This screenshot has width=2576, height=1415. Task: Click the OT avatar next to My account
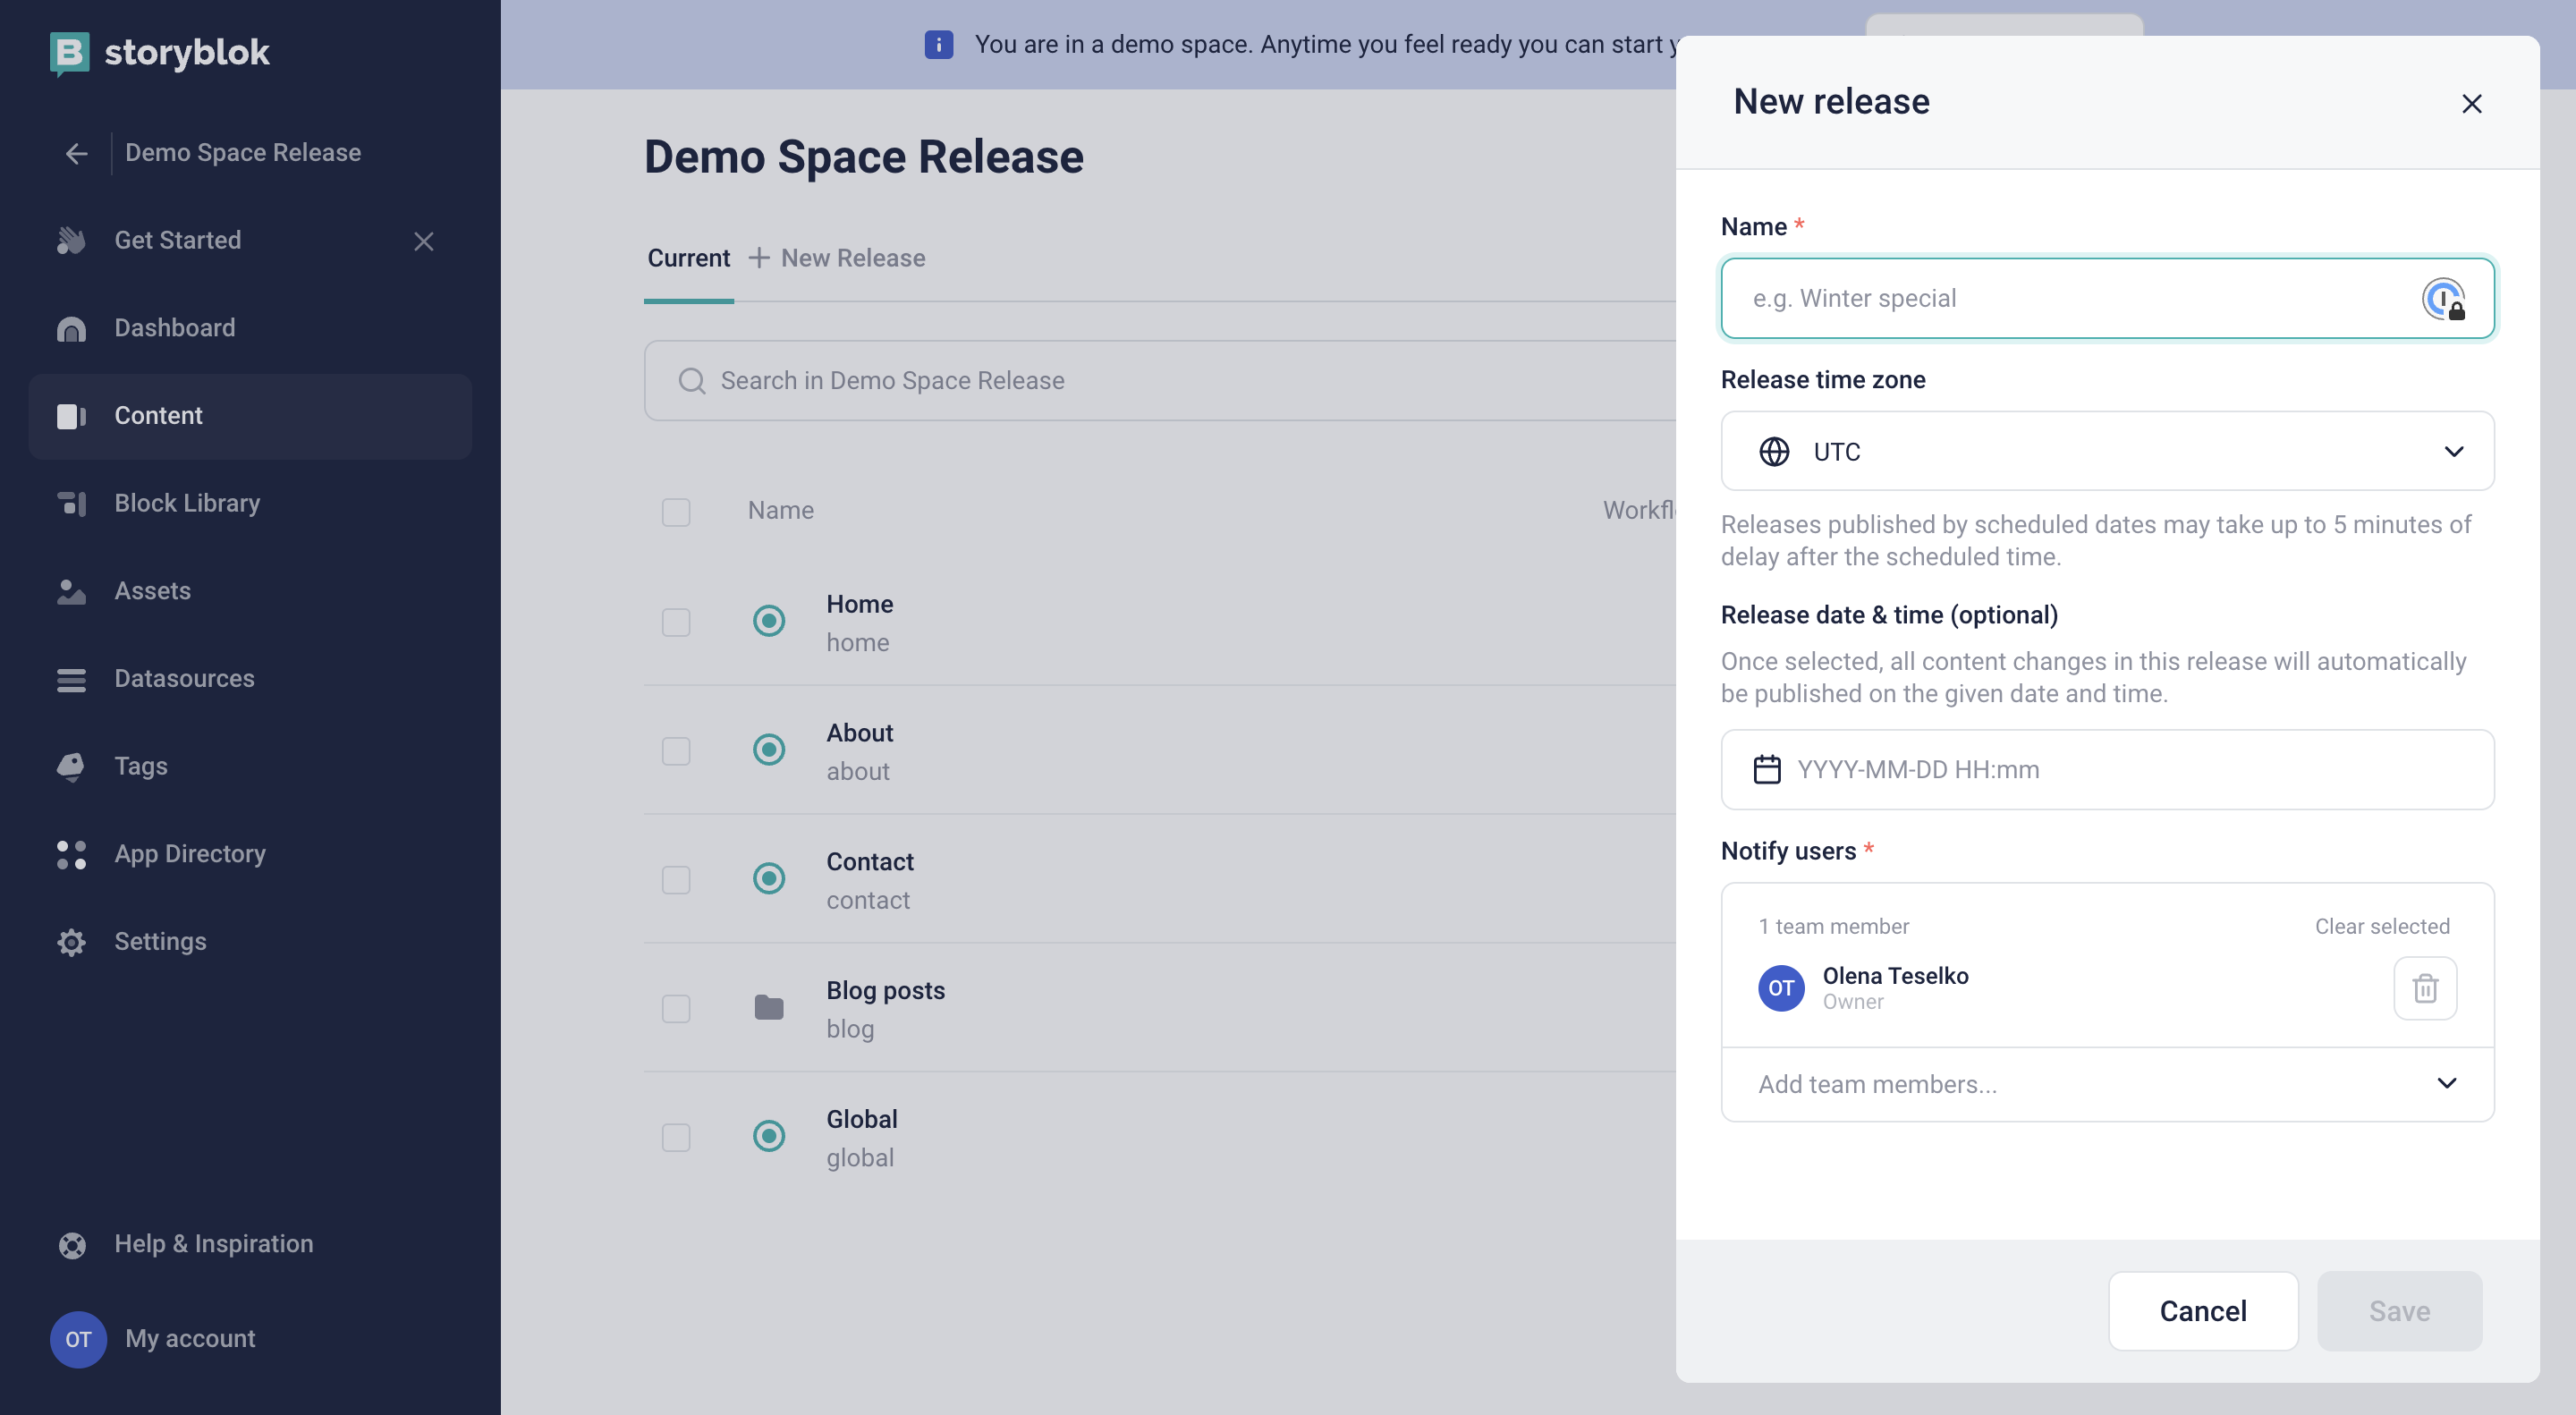pyautogui.click(x=78, y=1339)
